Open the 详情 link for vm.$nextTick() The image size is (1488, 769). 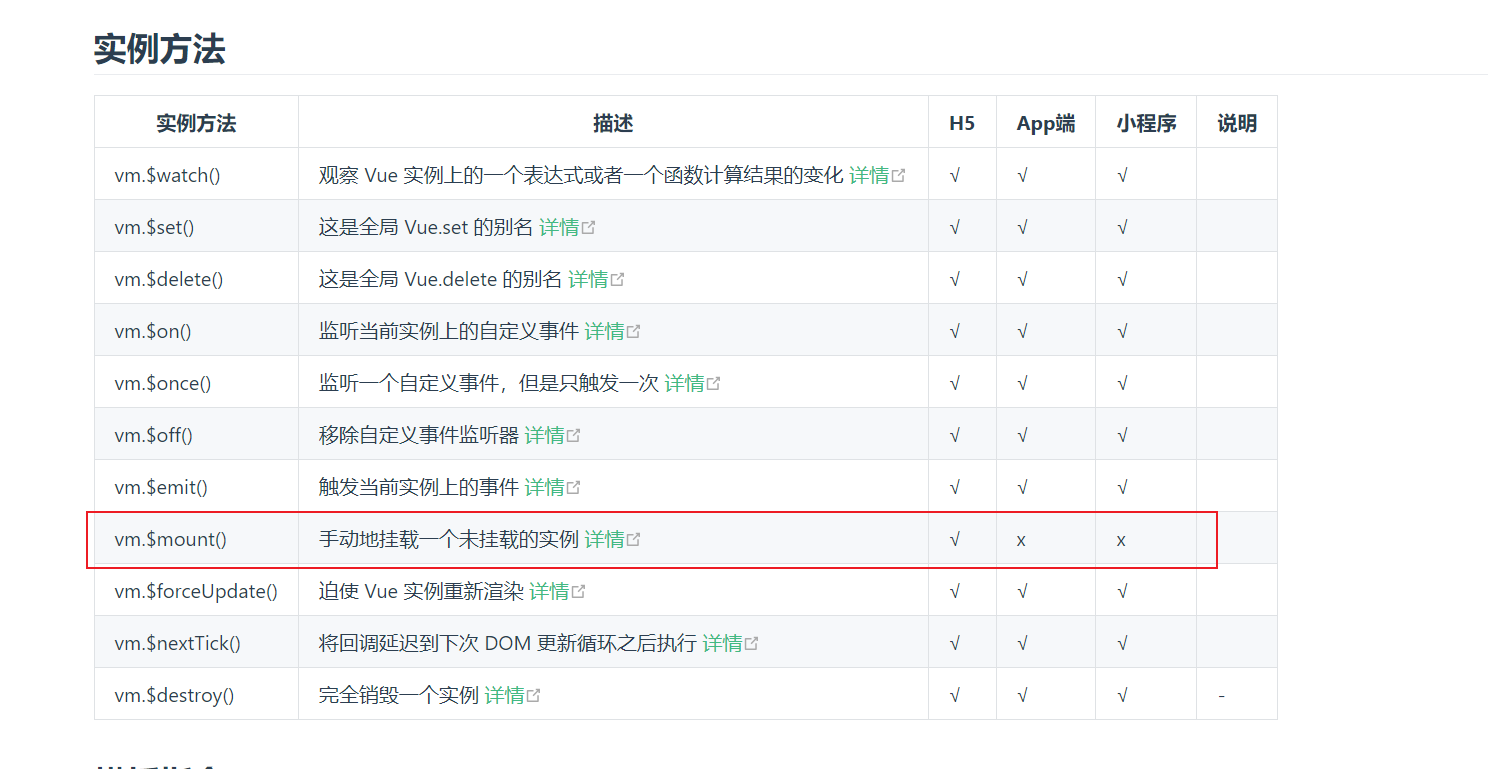[x=721, y=643]
